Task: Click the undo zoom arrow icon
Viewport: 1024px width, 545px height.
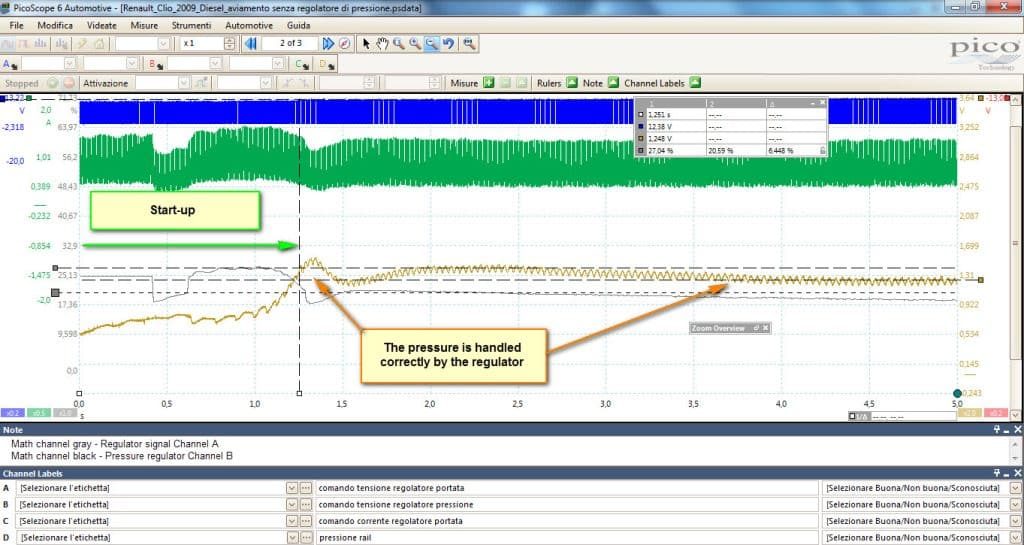Action: (448, 44)
